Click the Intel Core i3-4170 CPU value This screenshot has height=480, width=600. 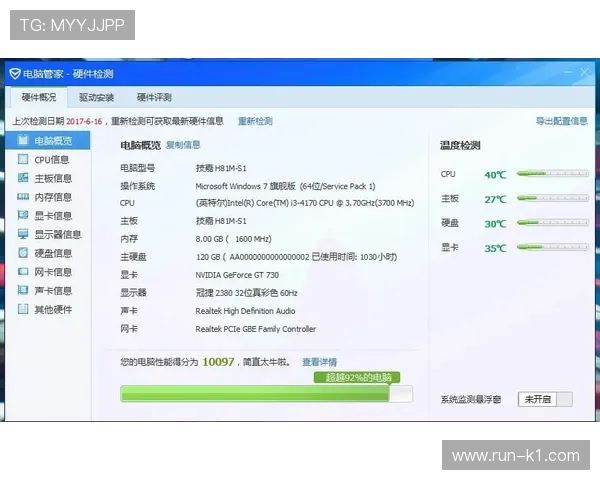tap(305, 203)
